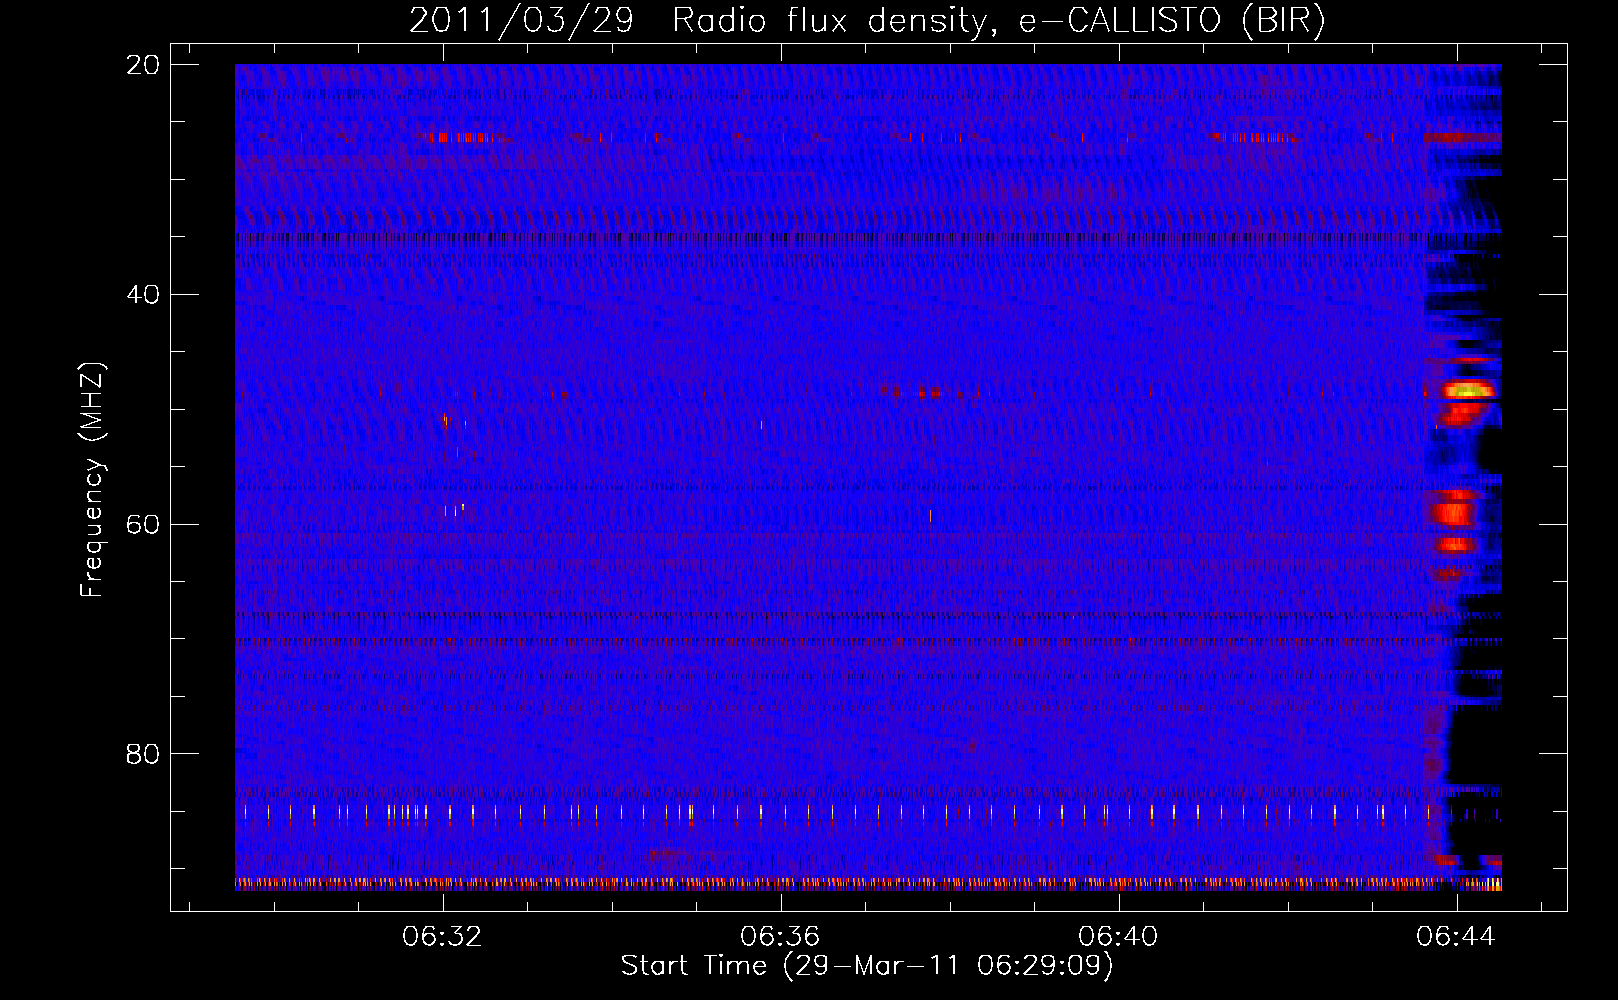The image size is (1618, 1000).
Task: Click the 06:44 time tick label
Action: (x=1455, y=936)
